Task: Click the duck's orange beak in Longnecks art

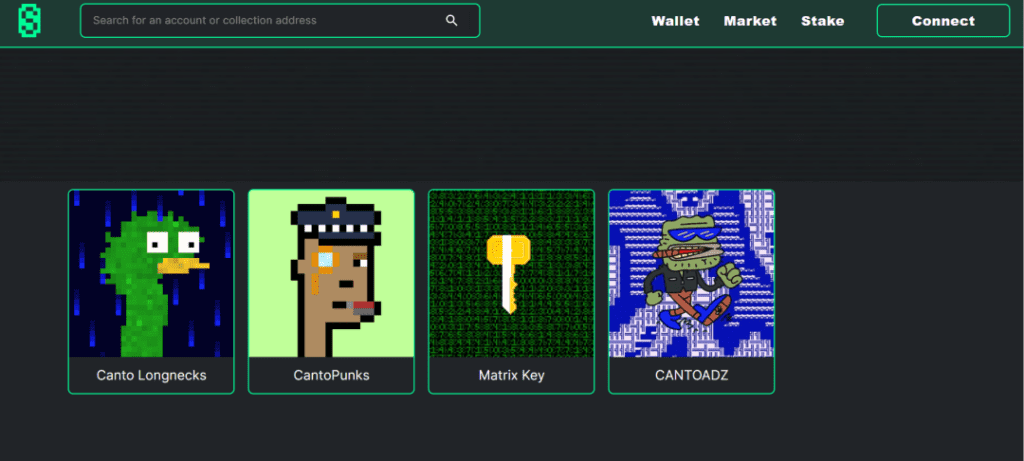Action: tap(182, 265)
